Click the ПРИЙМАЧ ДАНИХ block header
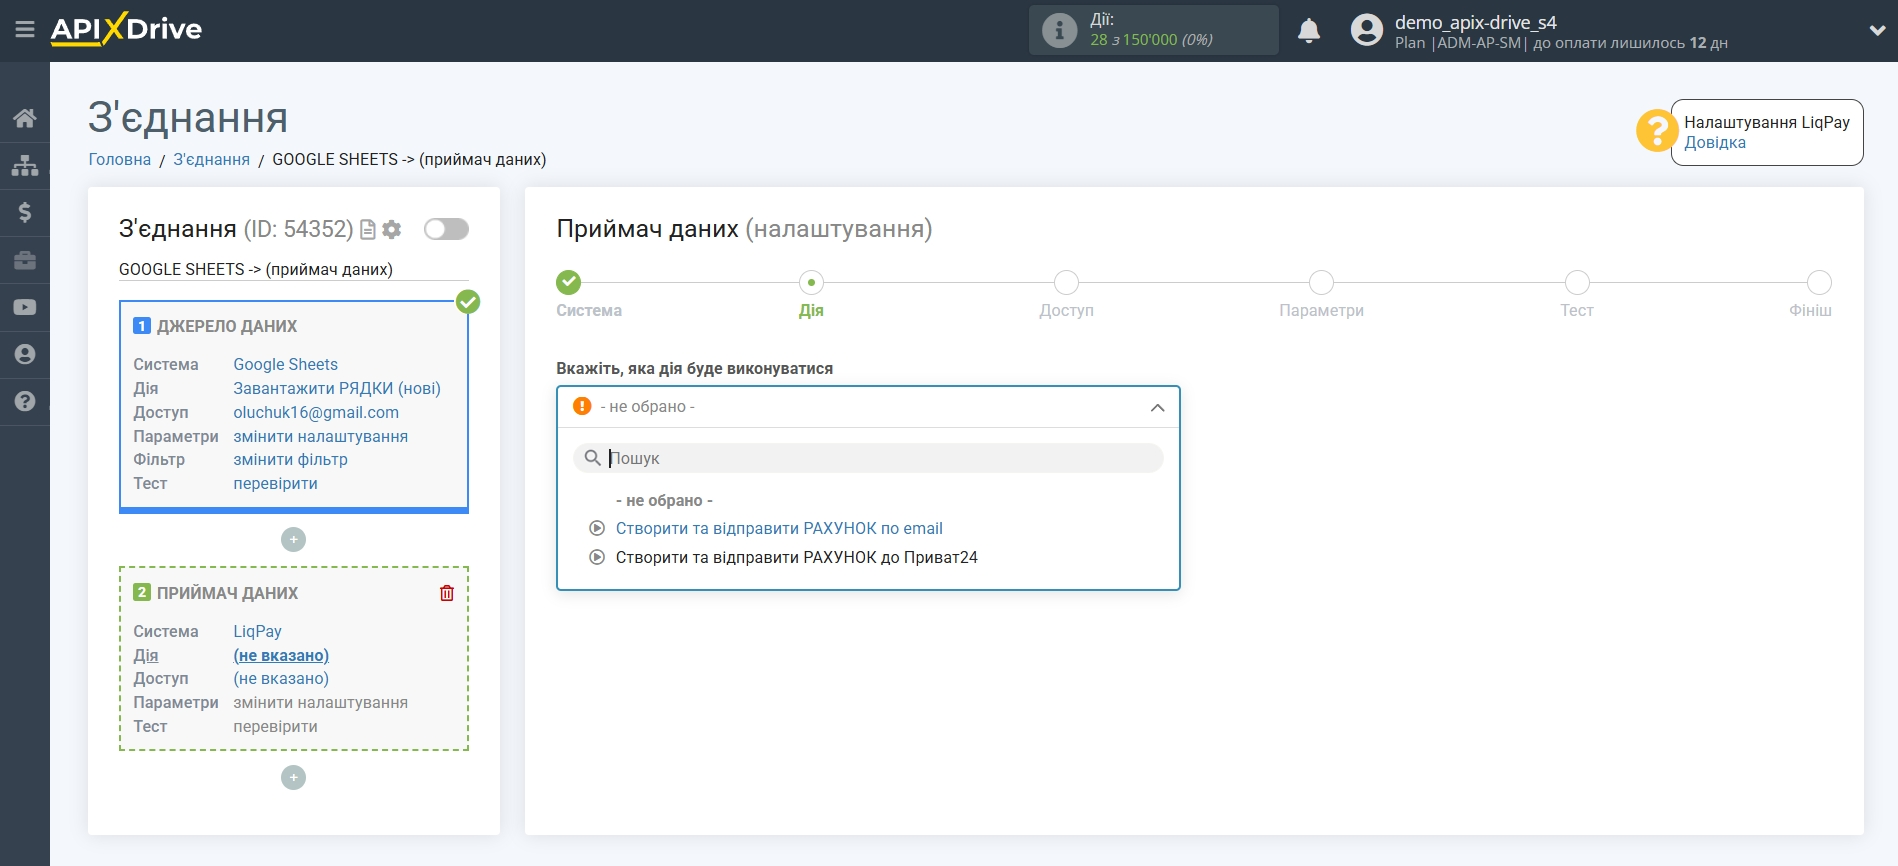Viewport: 1898px width, 866px height. point(227,594)
